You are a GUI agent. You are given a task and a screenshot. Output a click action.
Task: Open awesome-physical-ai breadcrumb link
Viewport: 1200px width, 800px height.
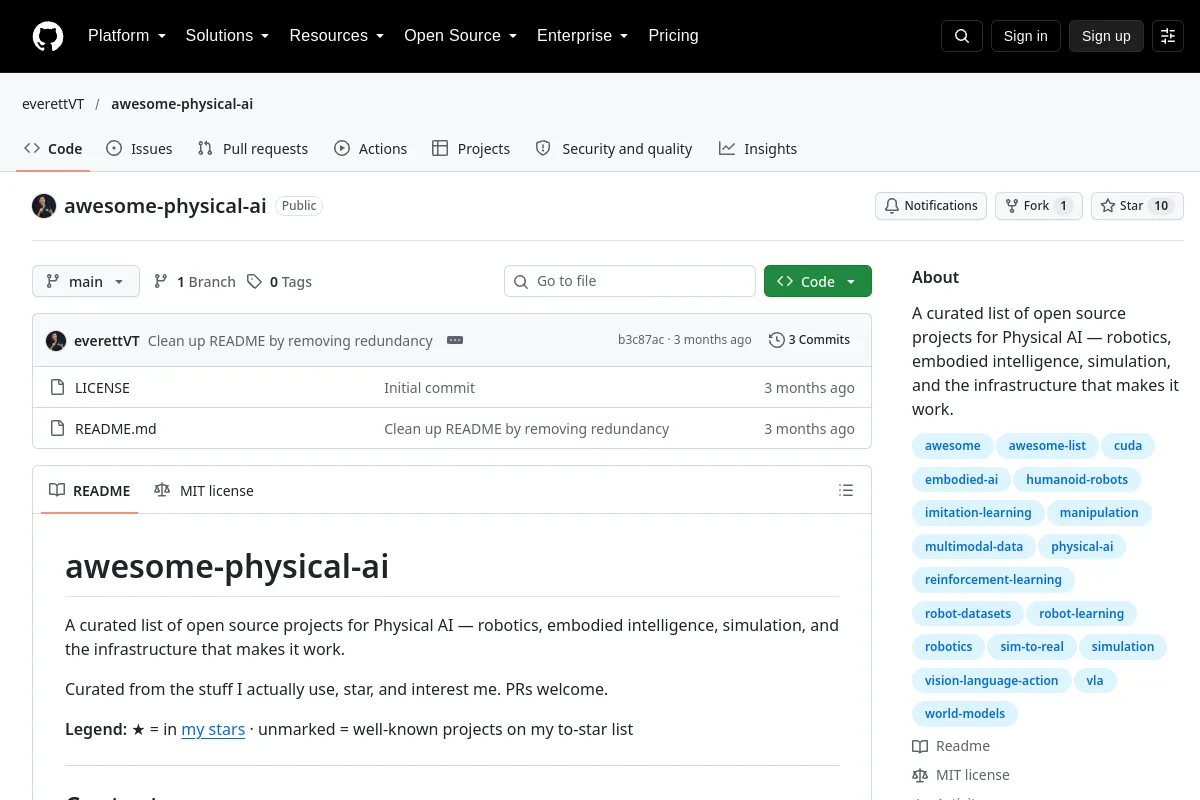182,104
